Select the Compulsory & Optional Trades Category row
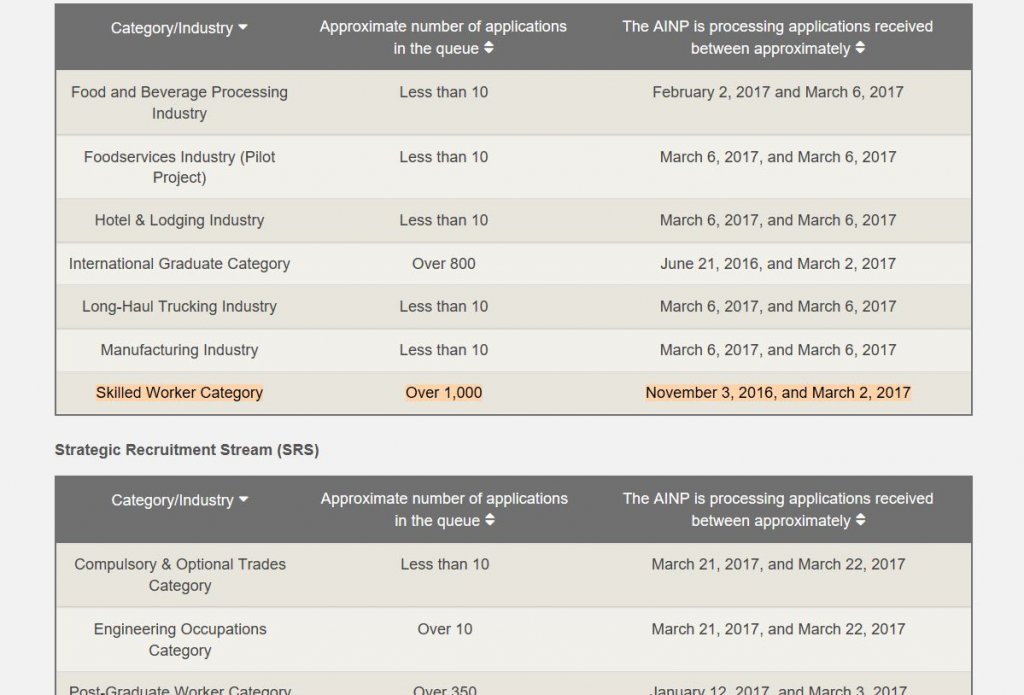 pyautogui.click(x=180, y=575)
